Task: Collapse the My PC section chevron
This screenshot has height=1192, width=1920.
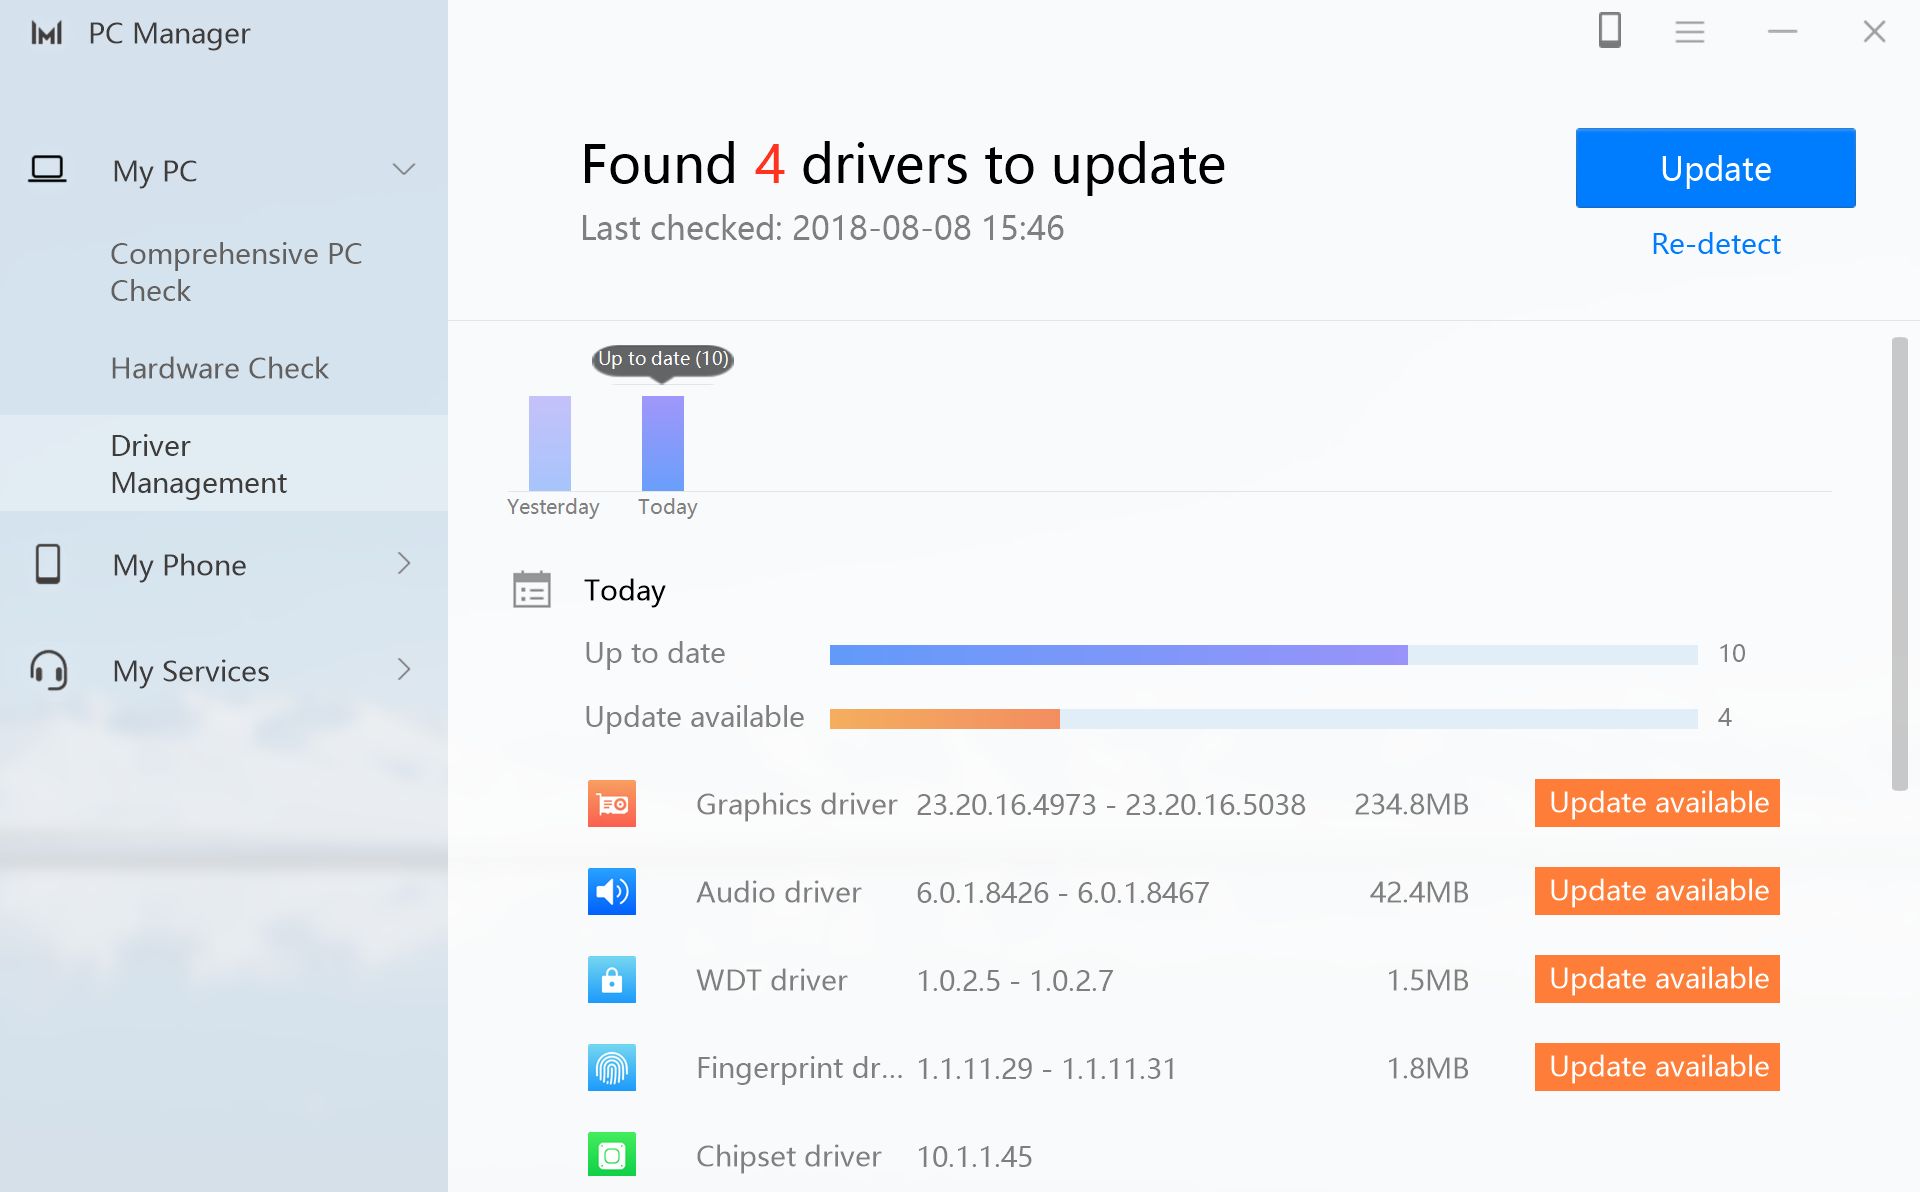Action: [403, 169]
